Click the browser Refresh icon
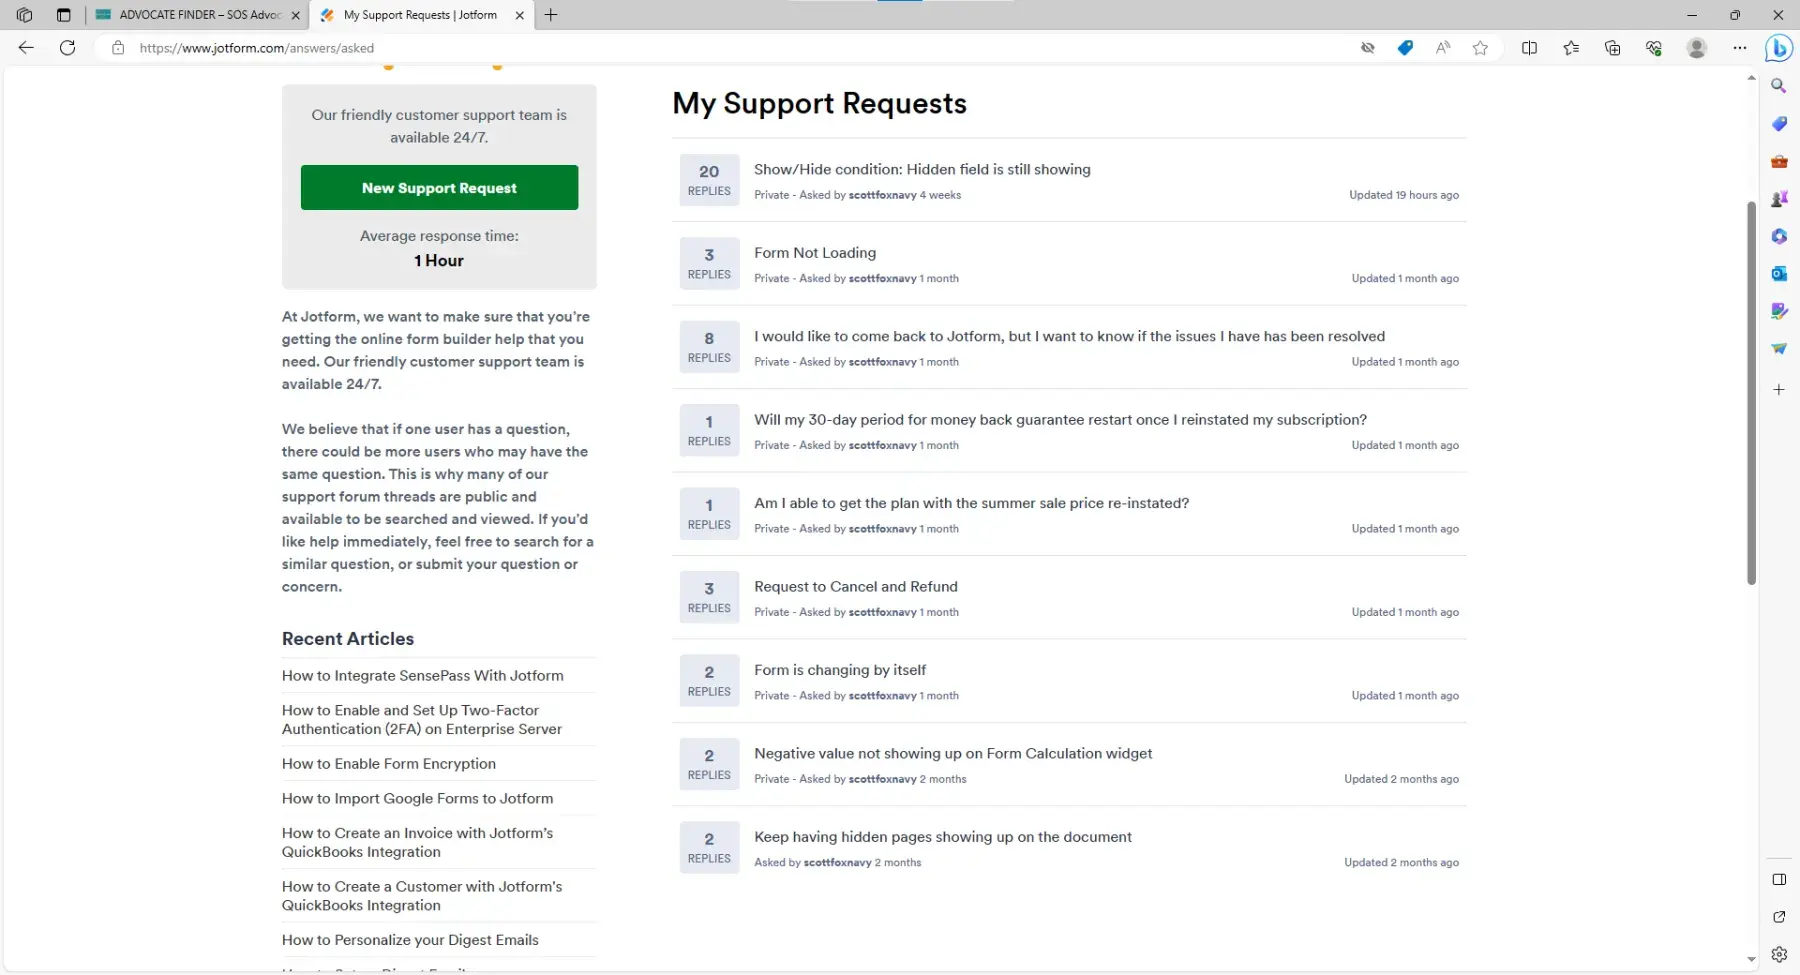Screen dimensions: 1800x975 [x=67, y=48]
